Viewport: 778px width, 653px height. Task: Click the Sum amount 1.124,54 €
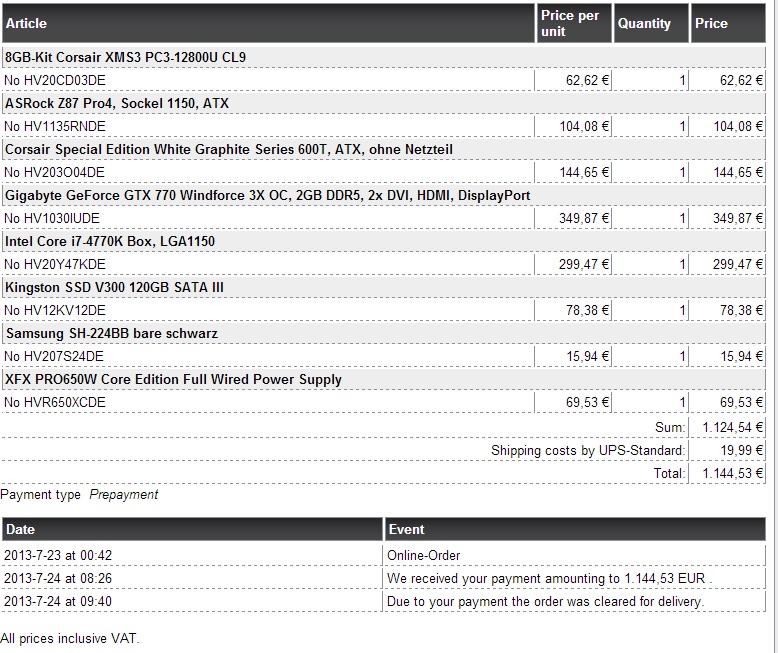point(732,427)
